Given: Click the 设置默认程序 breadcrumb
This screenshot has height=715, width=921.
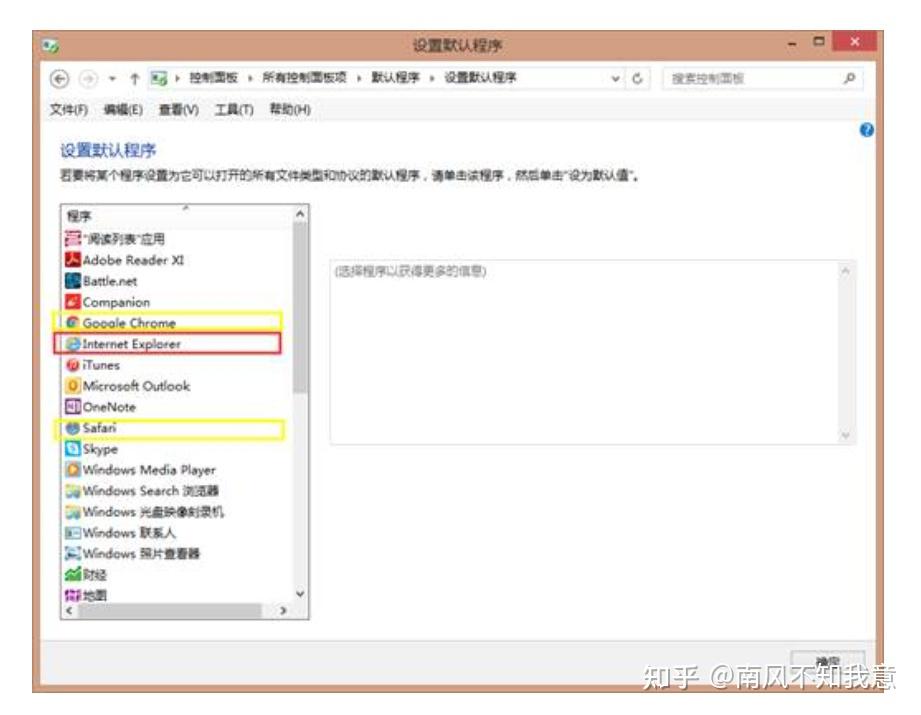Looking at the screenshot, I should (480, 78).
